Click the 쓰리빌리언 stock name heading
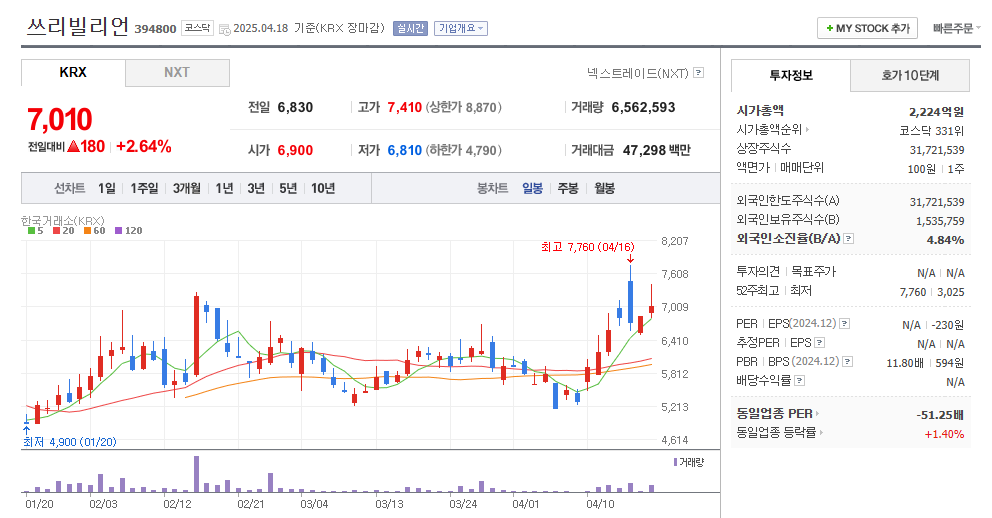Screen dimensions: 992x518 (78, 27)
